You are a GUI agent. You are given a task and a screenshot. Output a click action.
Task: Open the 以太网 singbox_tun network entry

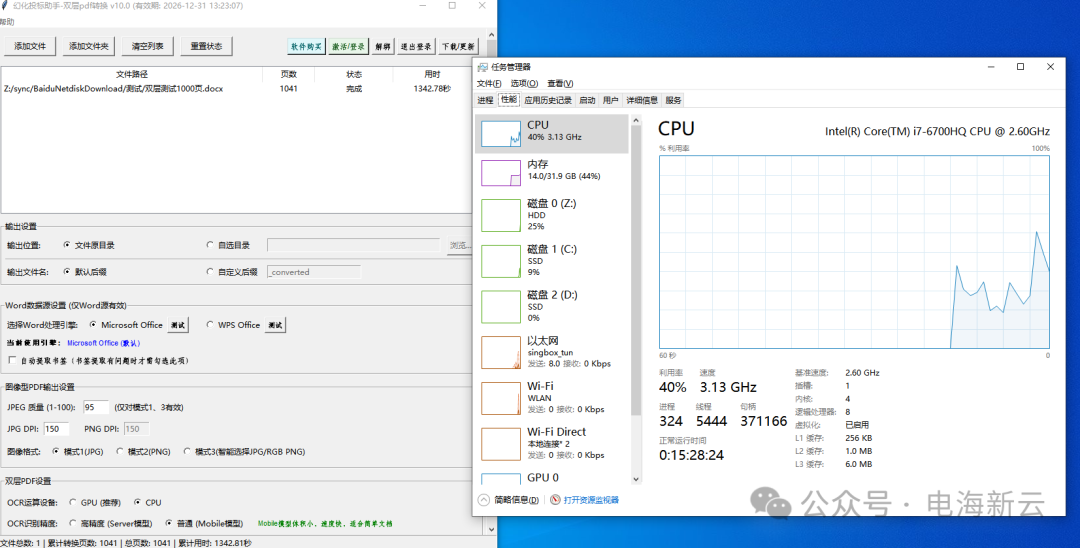pos(553,351)
